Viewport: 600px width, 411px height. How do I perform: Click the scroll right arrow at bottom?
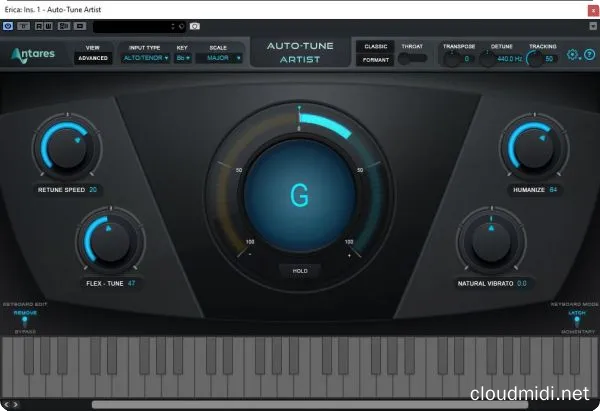[x=15, y=404]
